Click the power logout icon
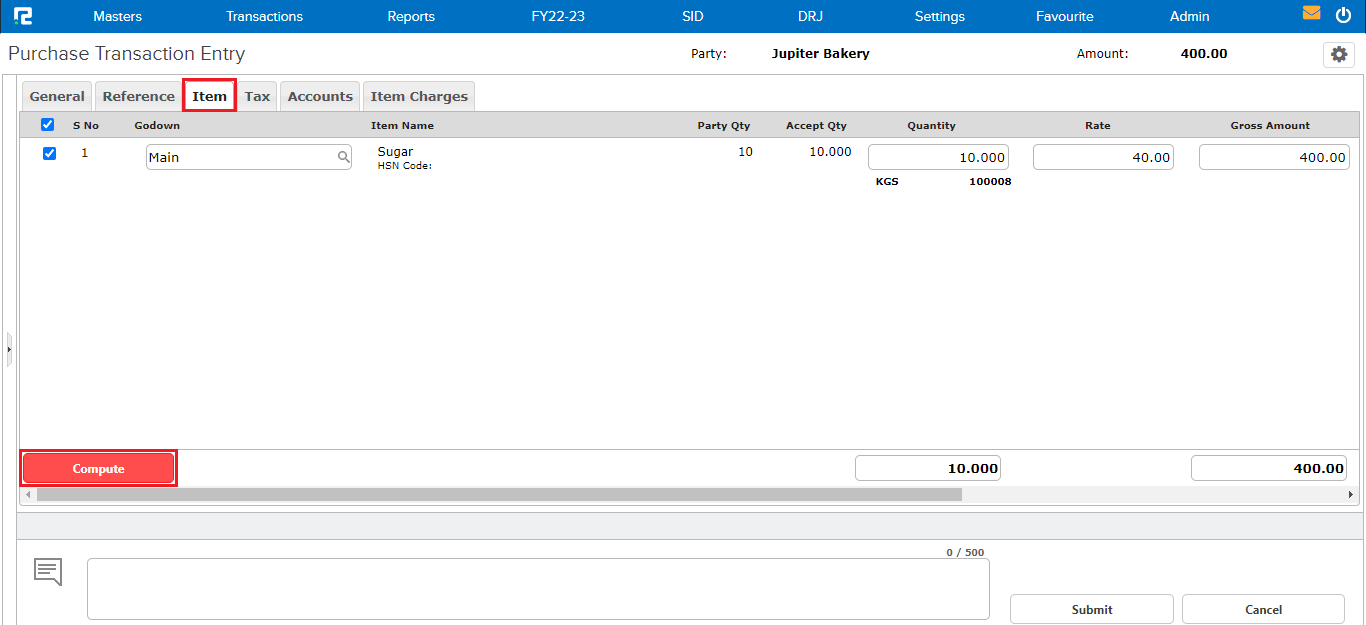The height and width of the screenshot is (625, 1366). (1342, 15)
